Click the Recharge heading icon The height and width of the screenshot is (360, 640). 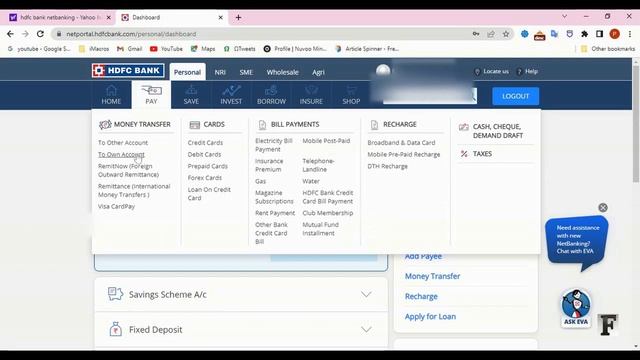pyautogui.click(x=374, y=125)
